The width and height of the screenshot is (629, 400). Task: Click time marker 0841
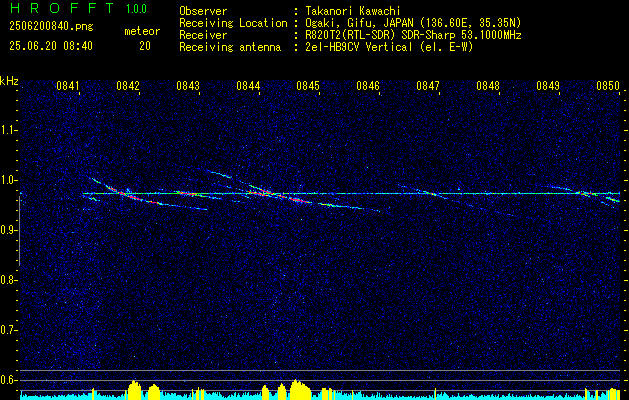coord(67,86)
